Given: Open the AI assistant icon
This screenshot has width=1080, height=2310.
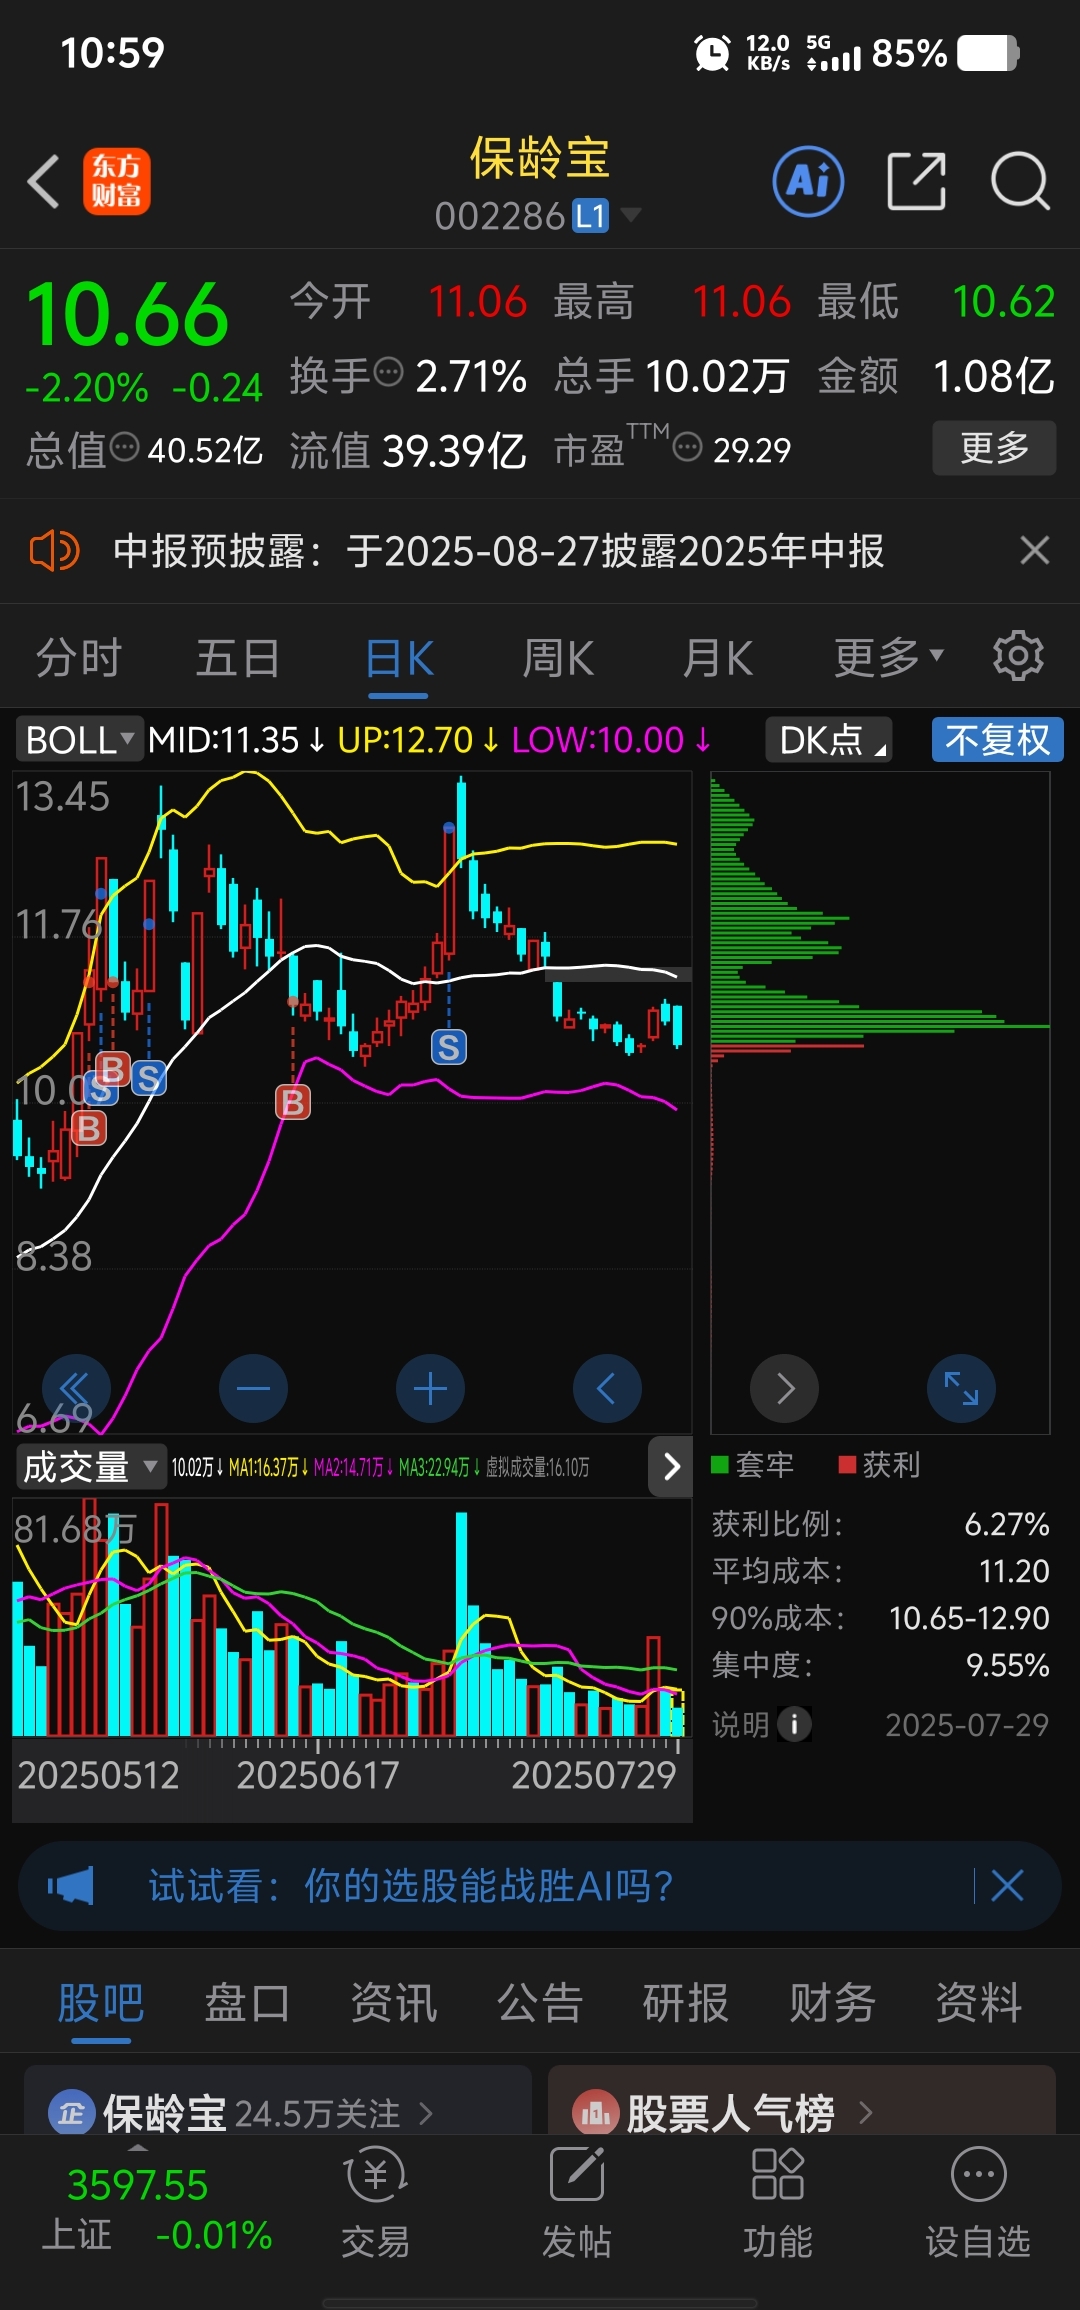Looking at the screenshot, I should click(x=808, y=181).
